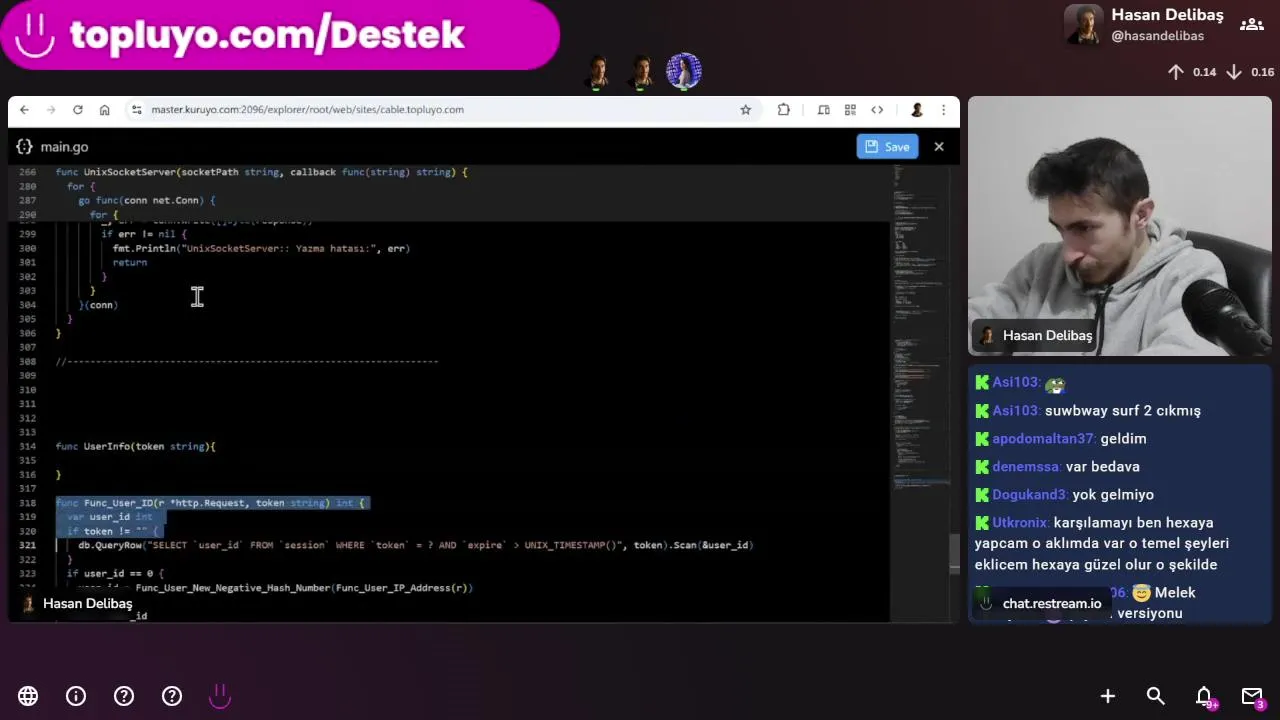This screenshot has width=1280, height=720.
Task: Close the main.go editor
Action: click(x=939, y=147)
